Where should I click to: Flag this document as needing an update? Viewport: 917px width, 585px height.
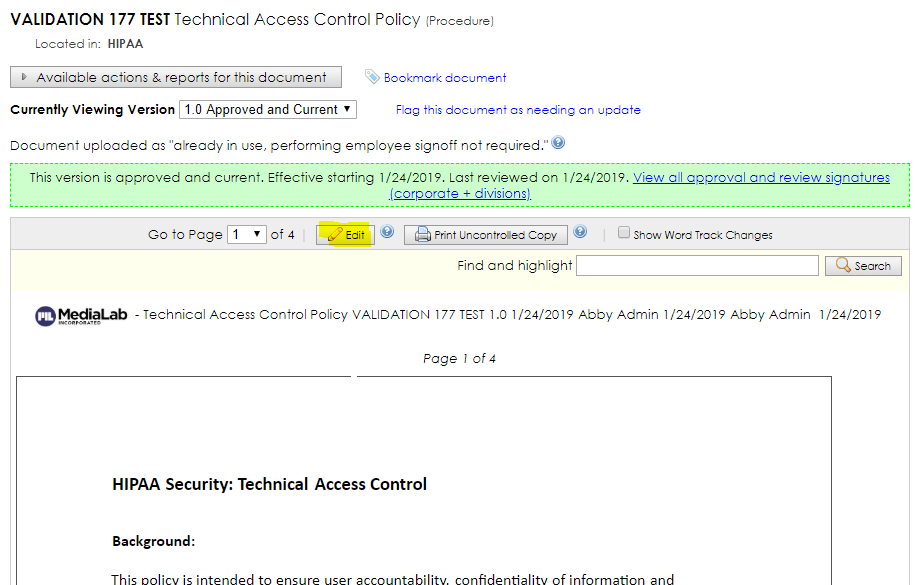[x=518, y=110]
